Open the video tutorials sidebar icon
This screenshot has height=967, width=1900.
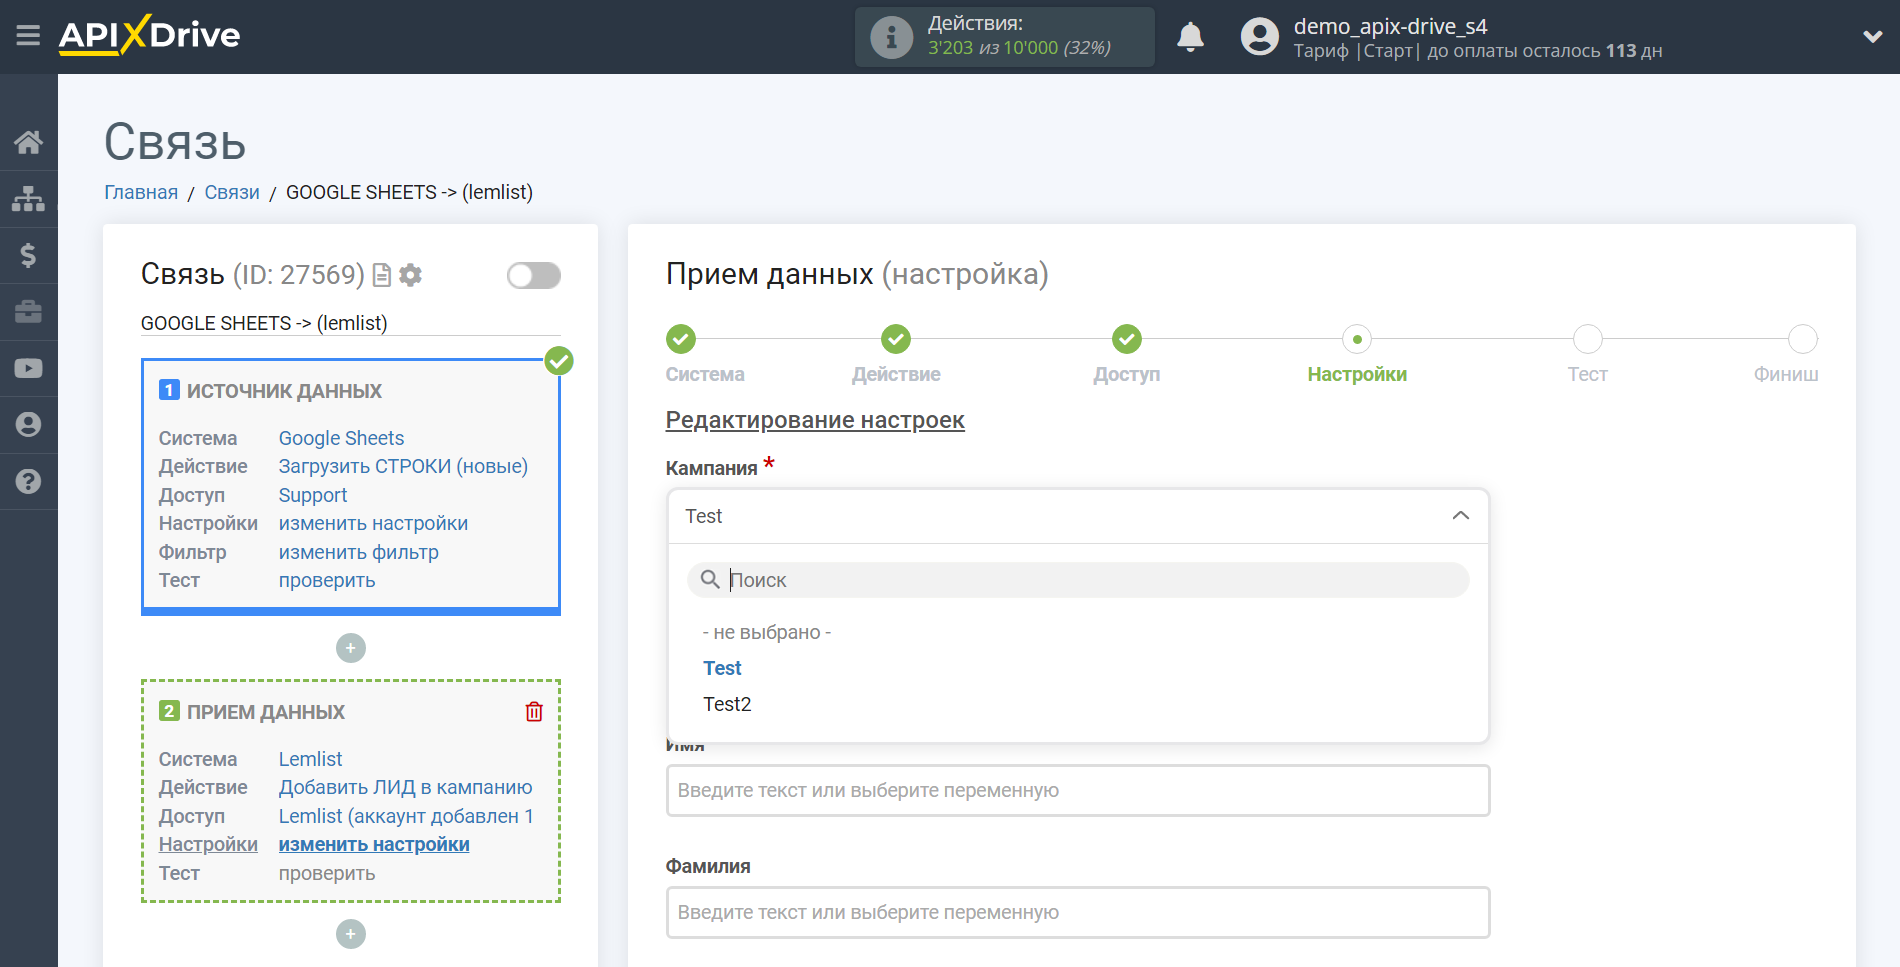pos(28,368)
